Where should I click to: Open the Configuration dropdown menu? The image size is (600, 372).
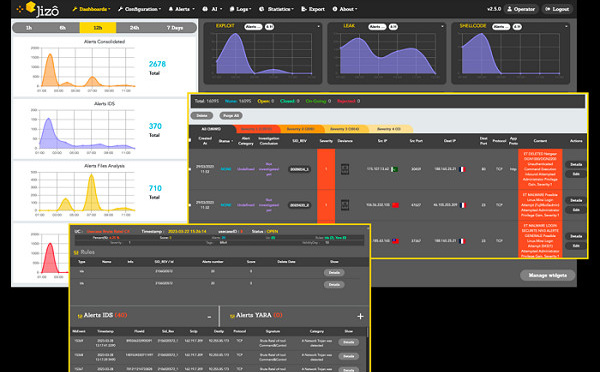139,9
